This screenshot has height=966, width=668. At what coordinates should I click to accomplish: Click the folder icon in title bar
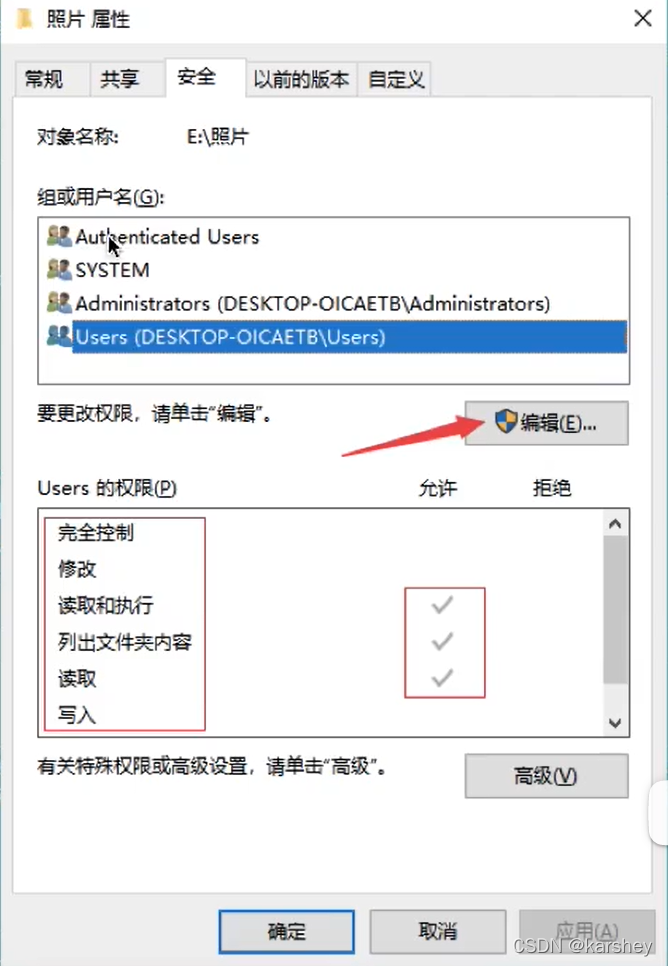coord(25,19)
